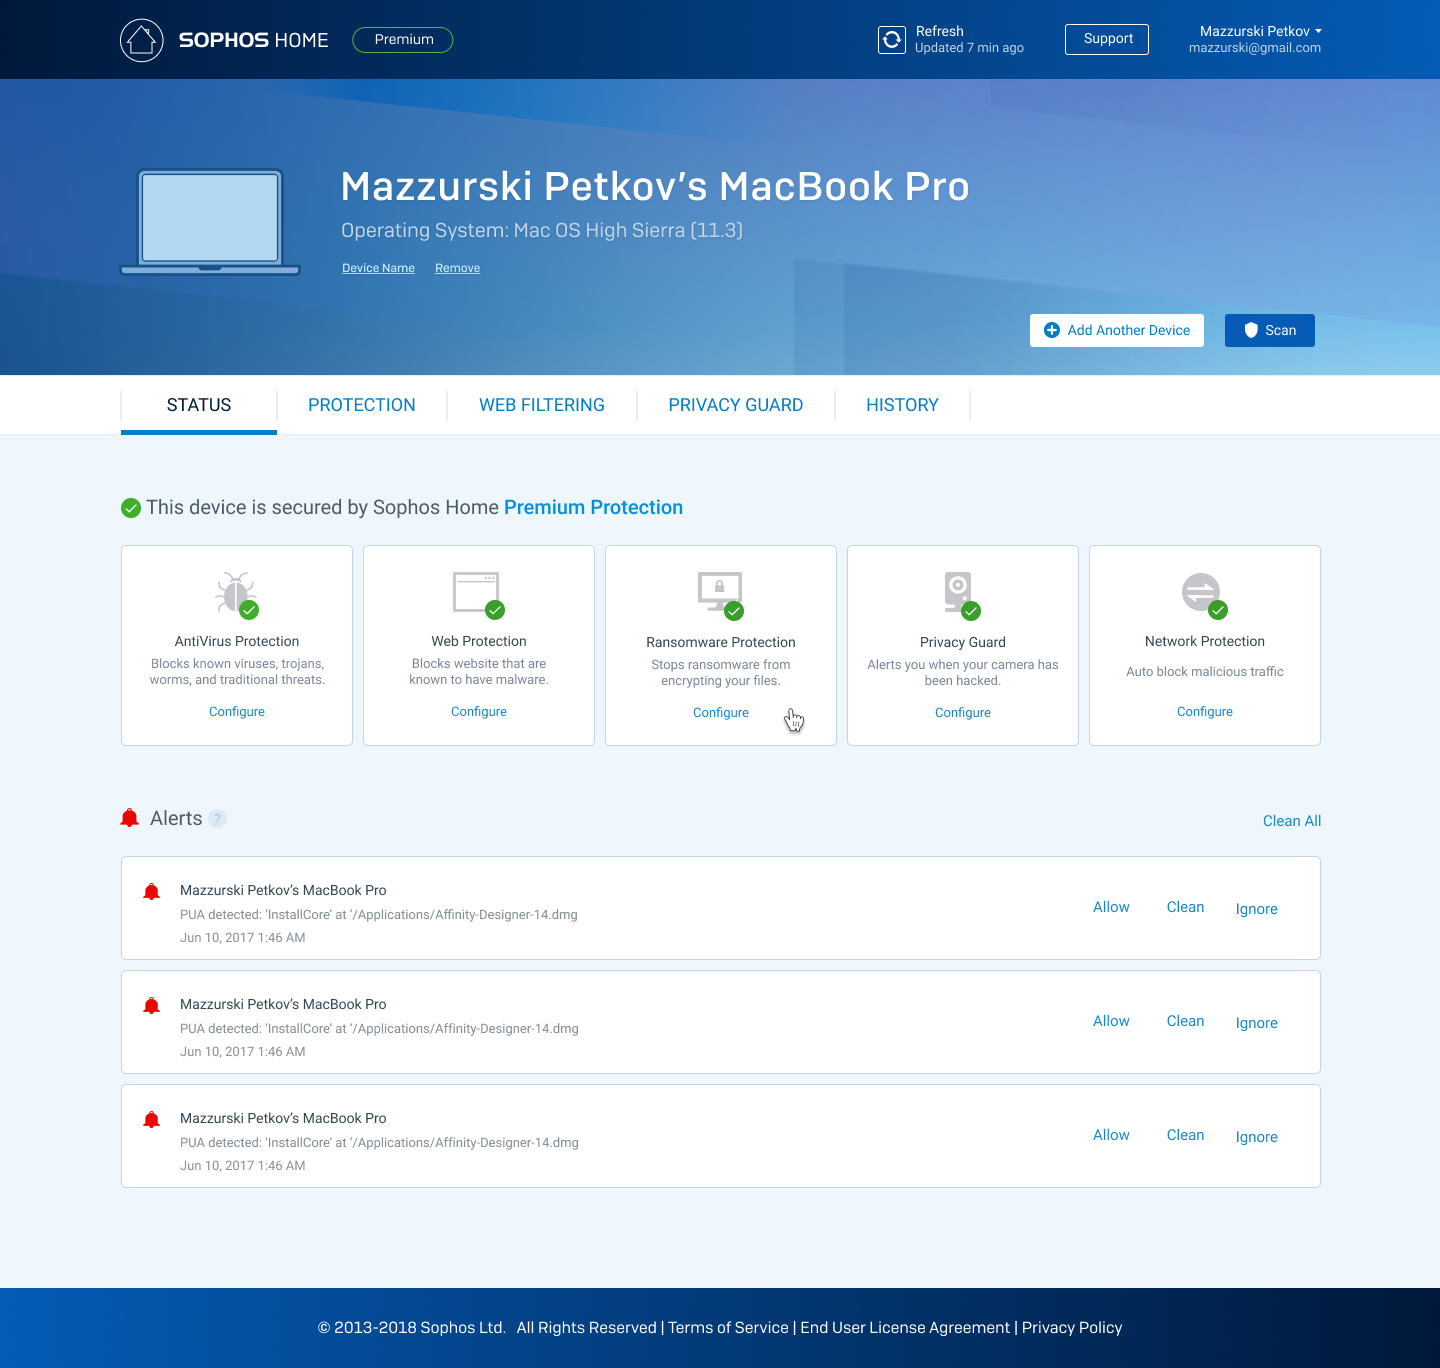Start a Scan of the device
Image resolution: width=1440 pixels, height=1368 pixels.
coord(1270,330)
